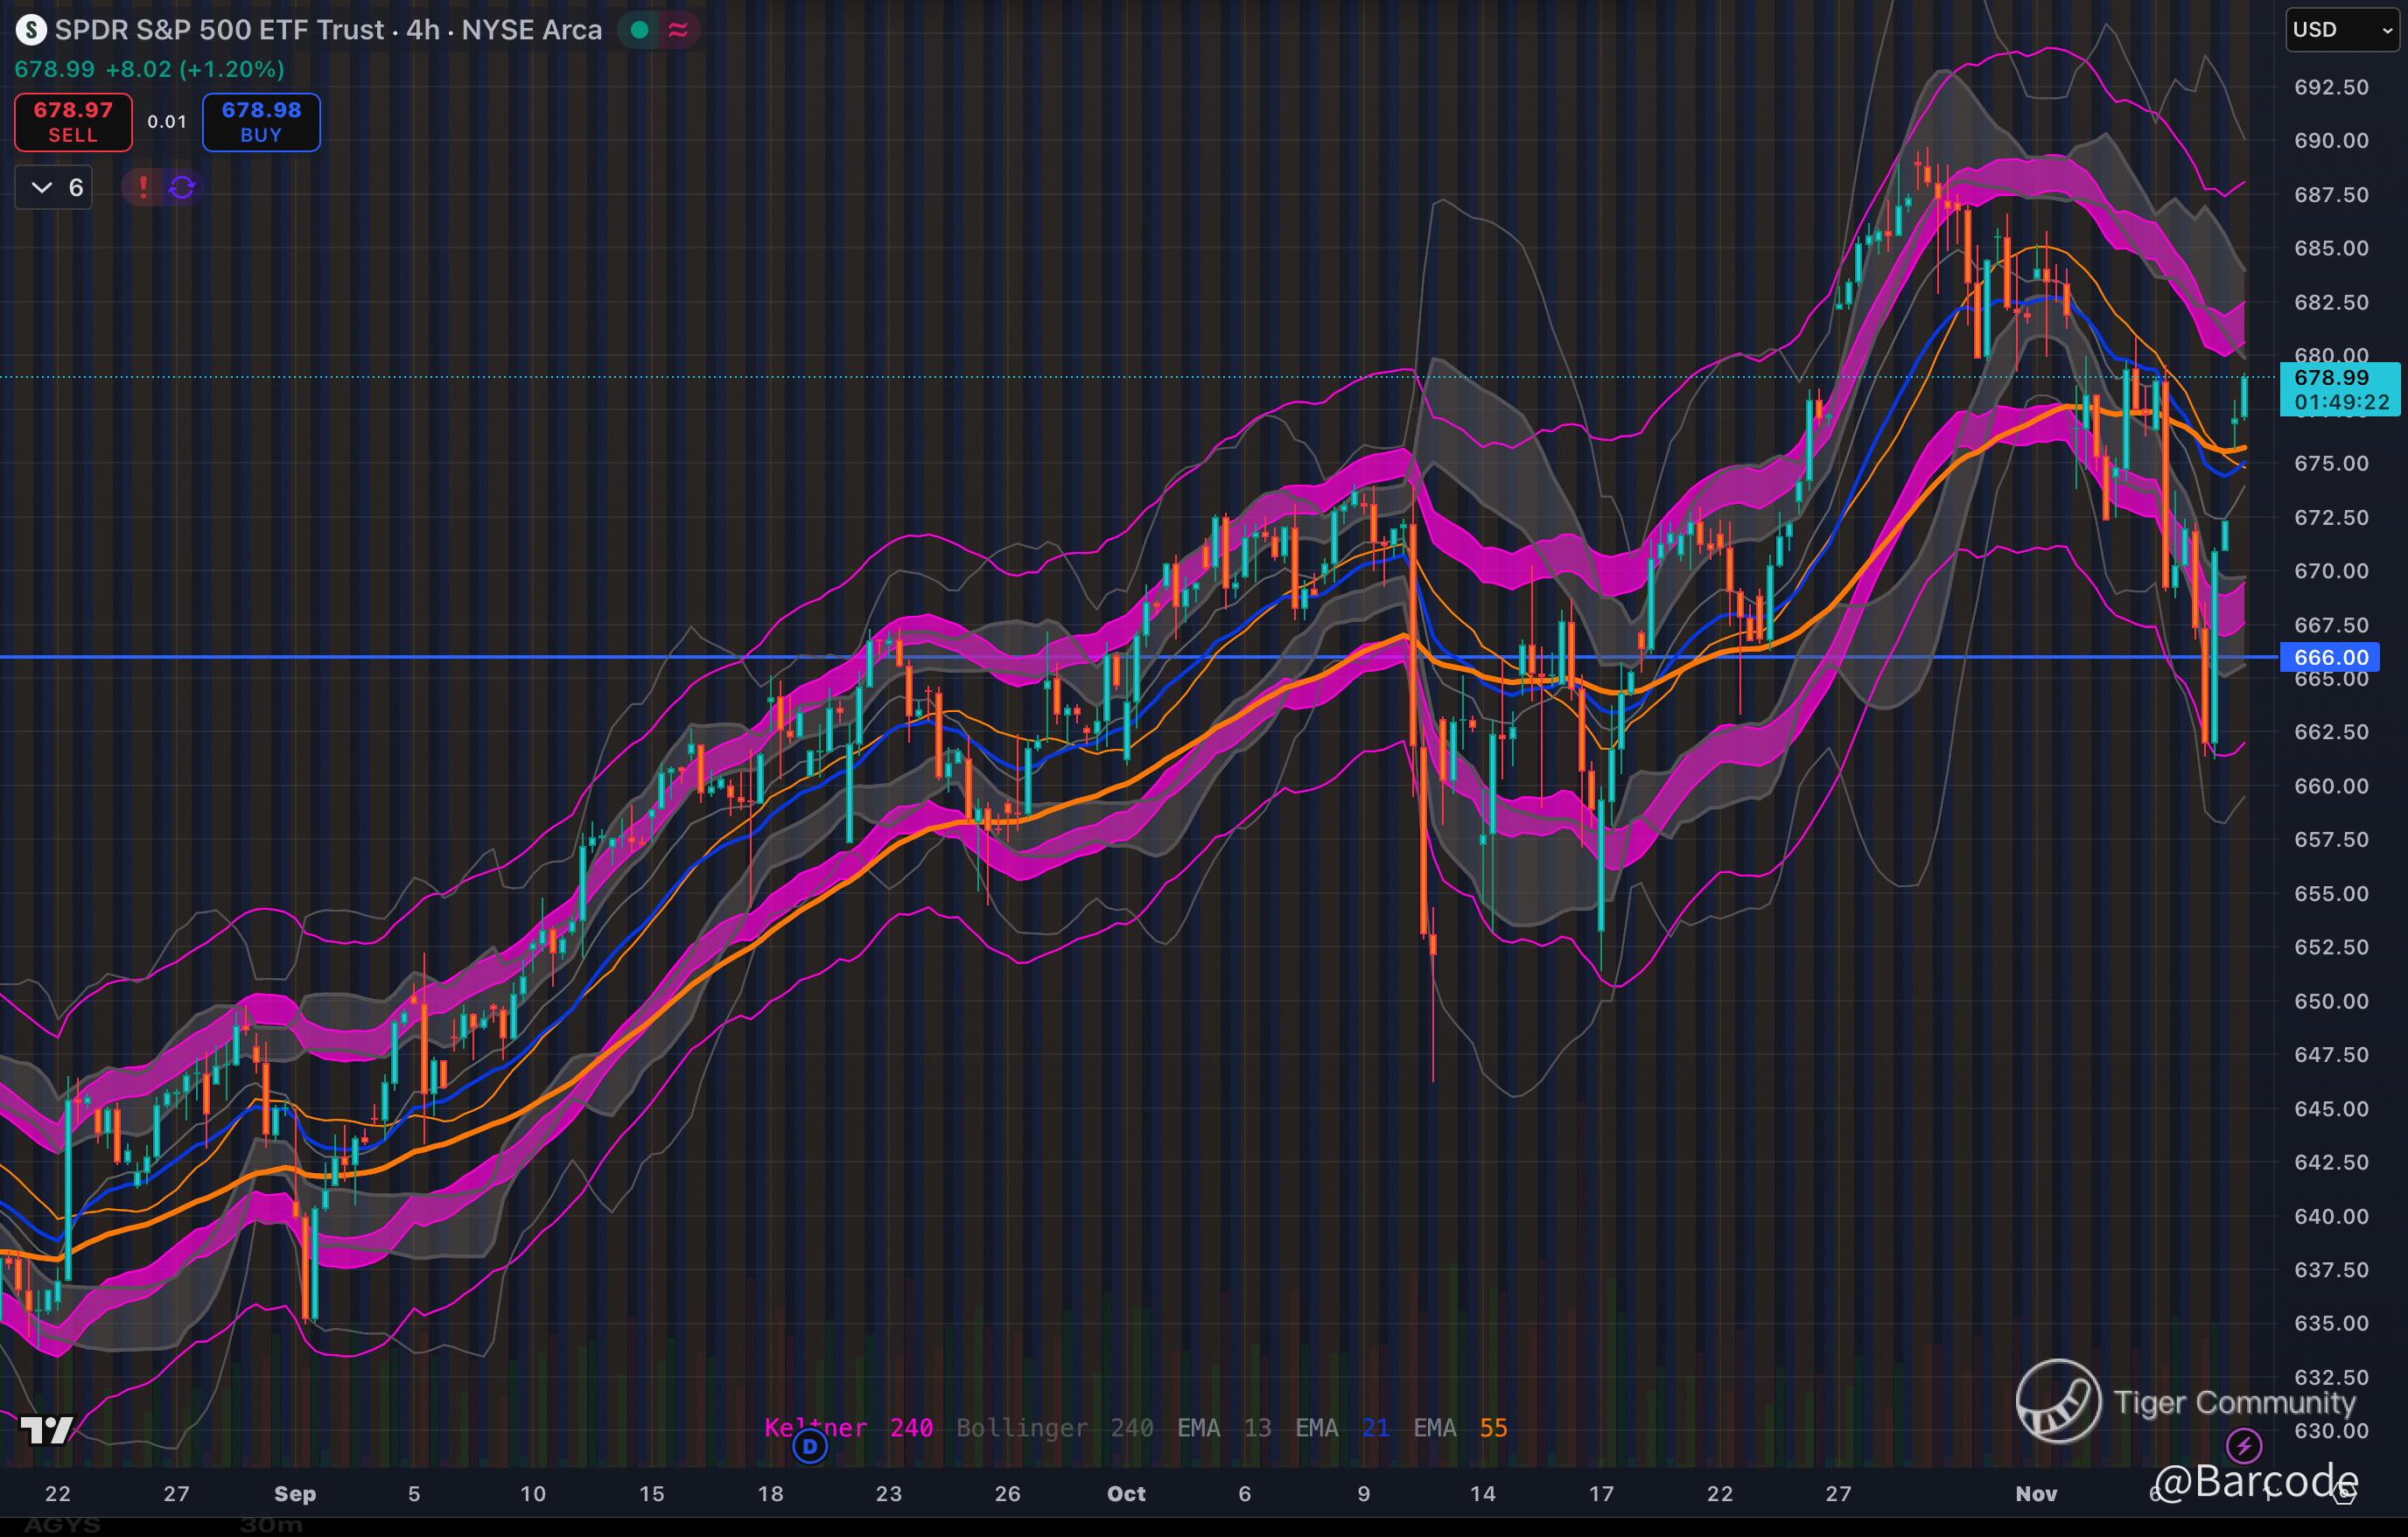Image resolution: width=2408 pixels, height=1537 pixels.
Task: Click the red exclamation warning icon
Action: tap(143, 187)
